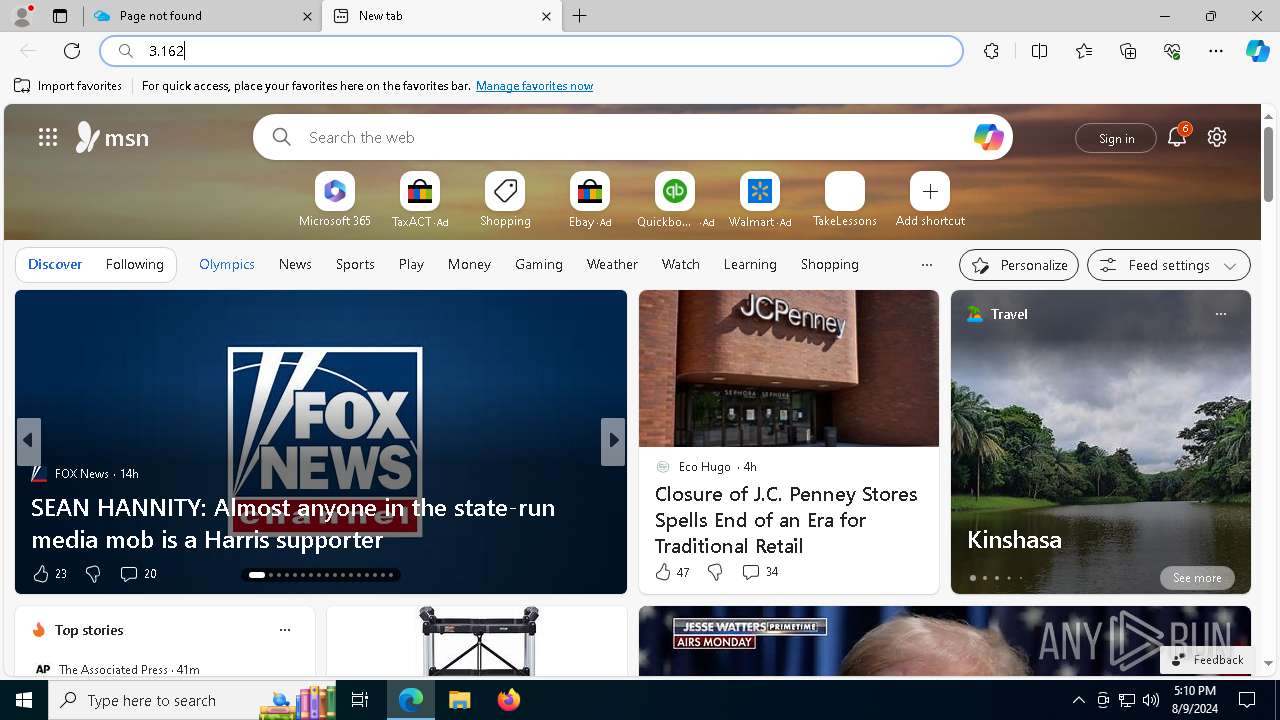The height and width of the screenshot is (720, 1280).
Task: Open the Shopping feed tab
Action: pyautogui.click(x=830, y=264)
